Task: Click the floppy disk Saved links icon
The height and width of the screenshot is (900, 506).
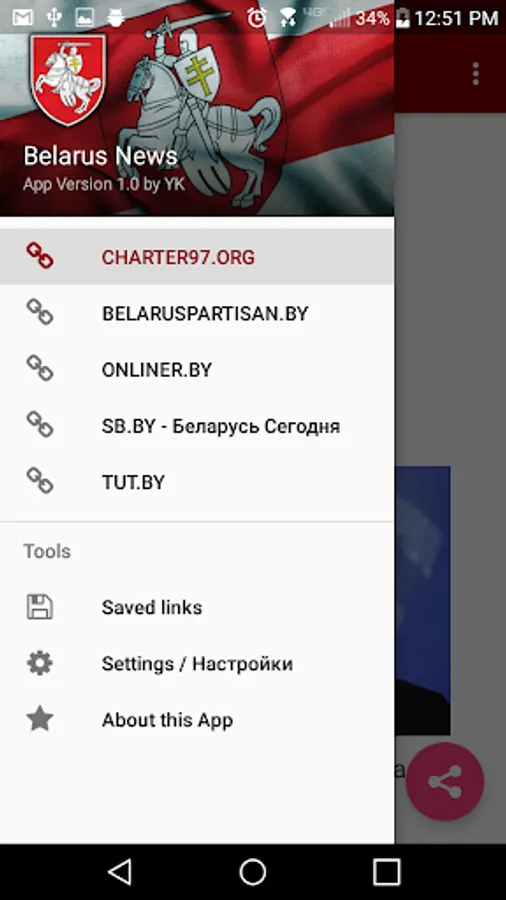Action: [x=40, y=607]
